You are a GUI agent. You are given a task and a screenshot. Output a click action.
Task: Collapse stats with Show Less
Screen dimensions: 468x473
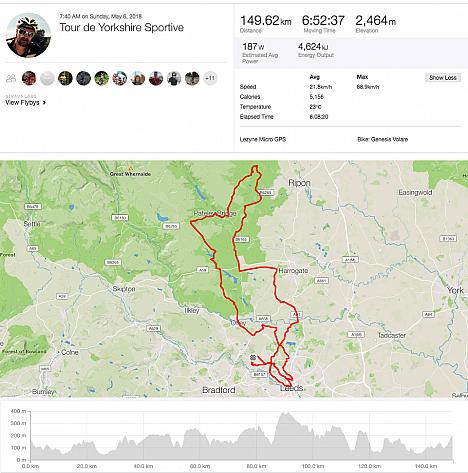(x=443, y=78)
